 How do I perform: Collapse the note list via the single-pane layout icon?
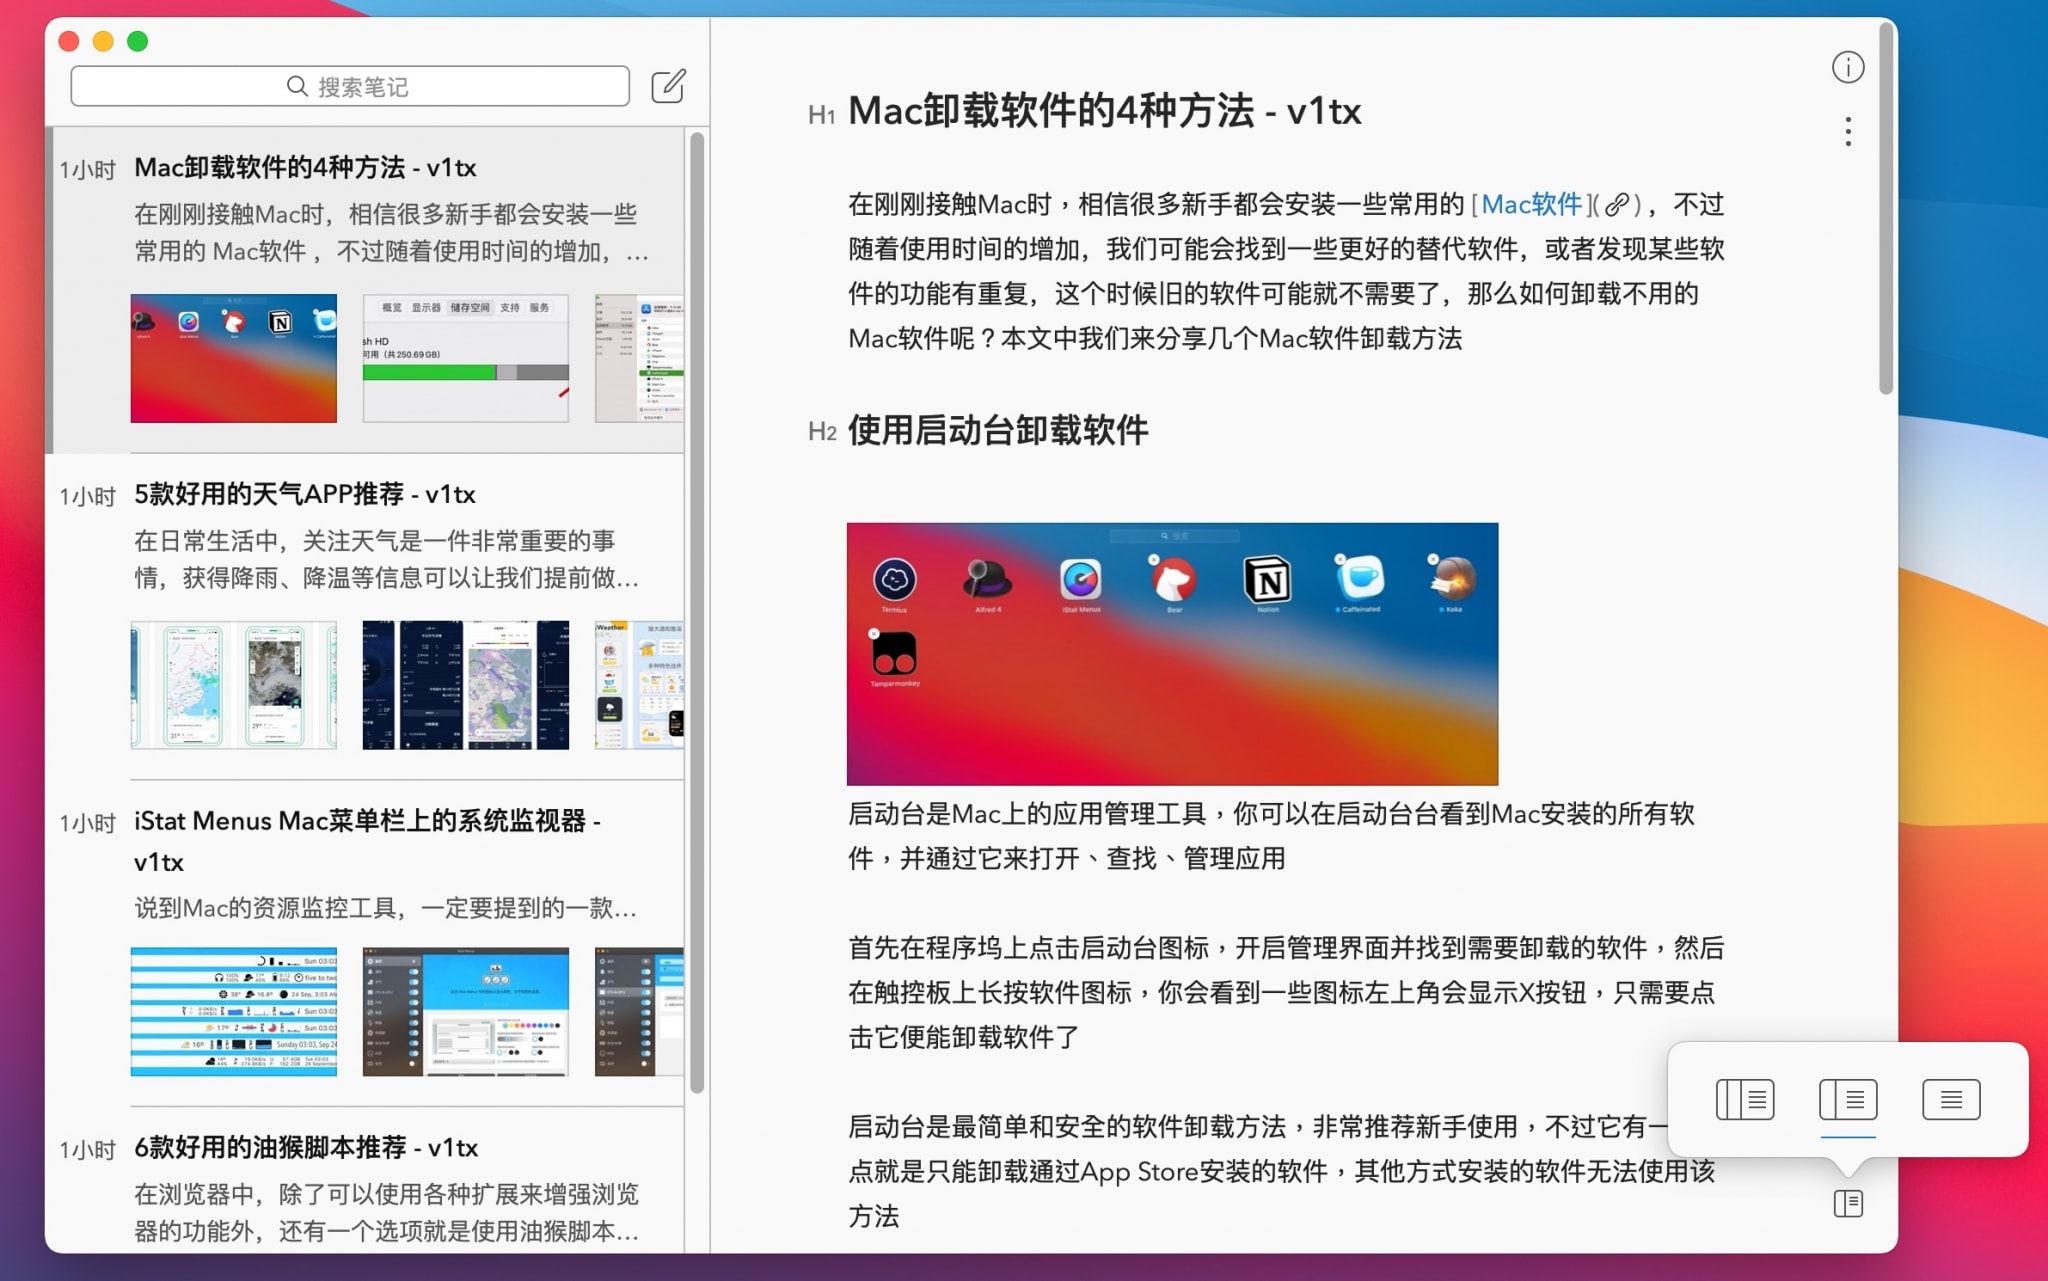coord(1951,1099)
